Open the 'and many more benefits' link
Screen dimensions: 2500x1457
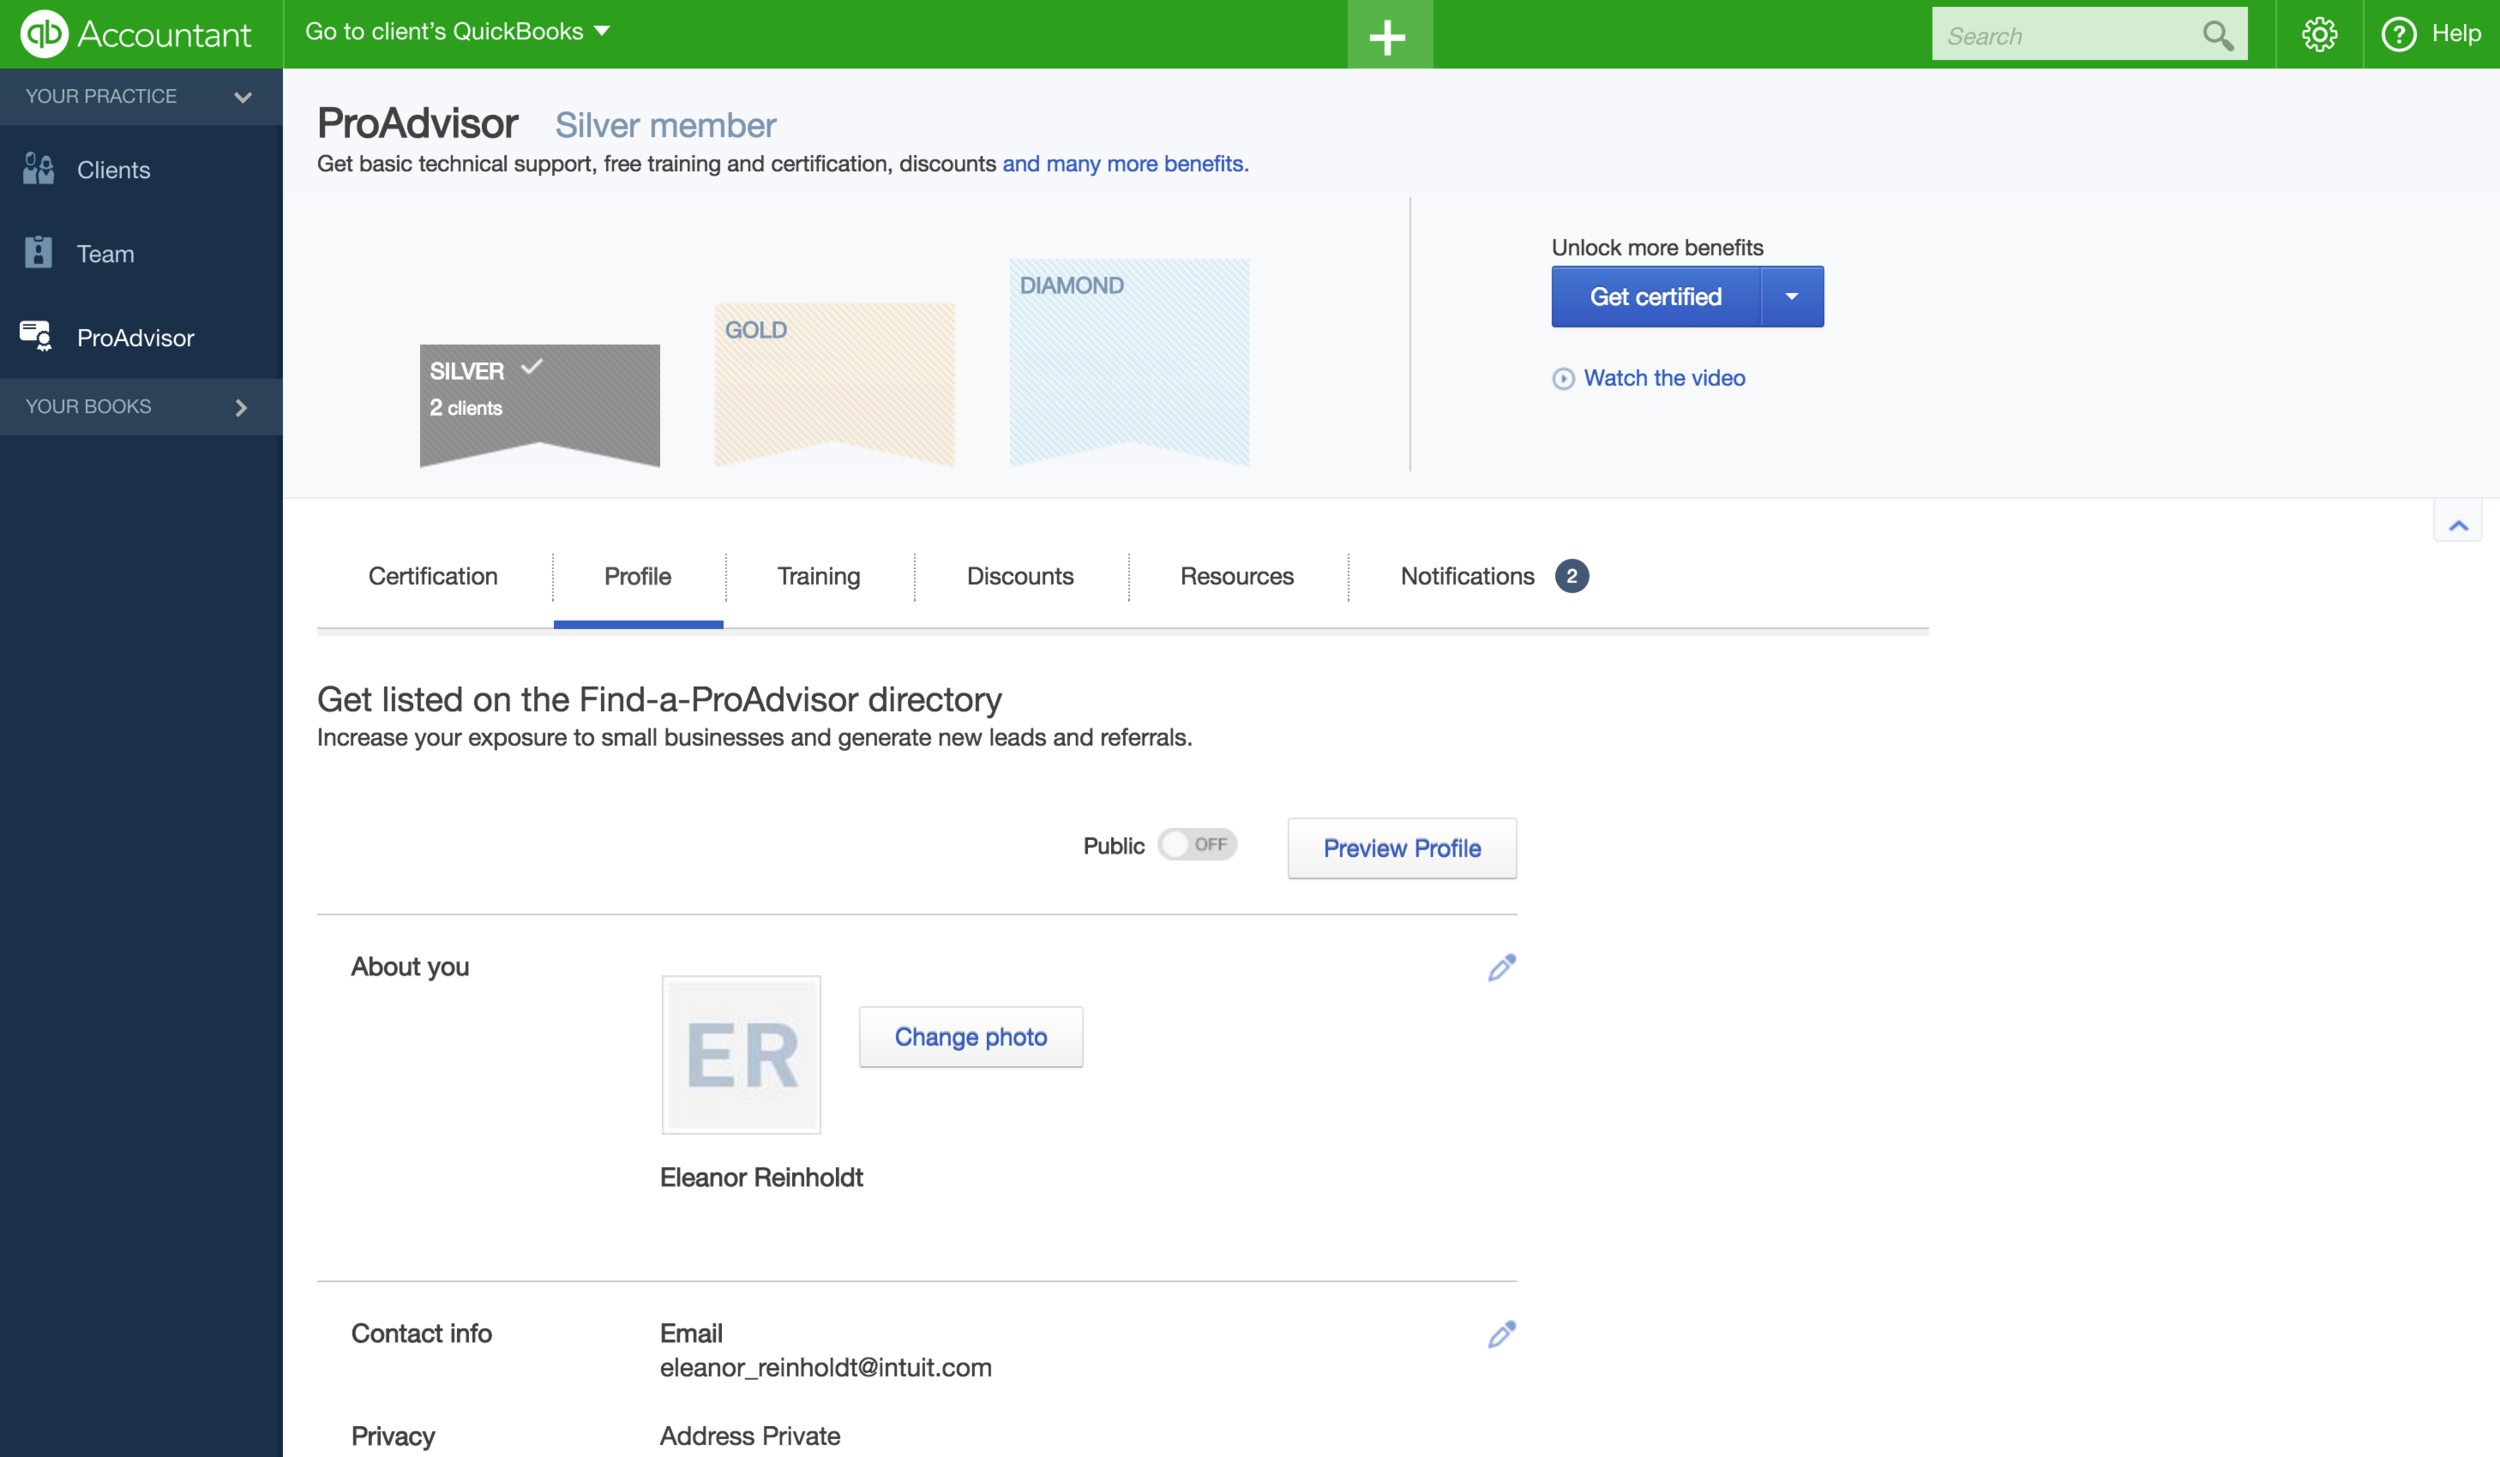click(x=1125, y=164)
